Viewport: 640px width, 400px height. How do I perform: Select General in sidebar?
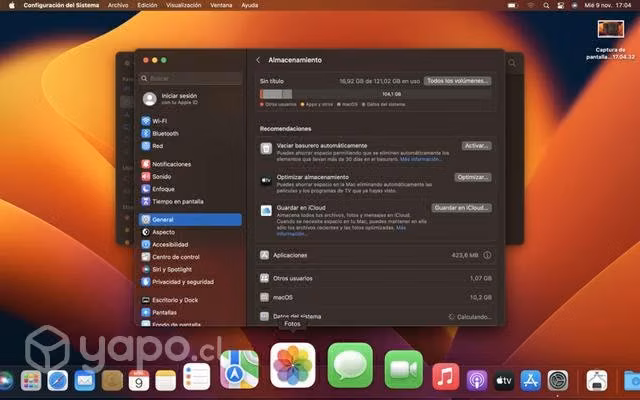point(191,220)
